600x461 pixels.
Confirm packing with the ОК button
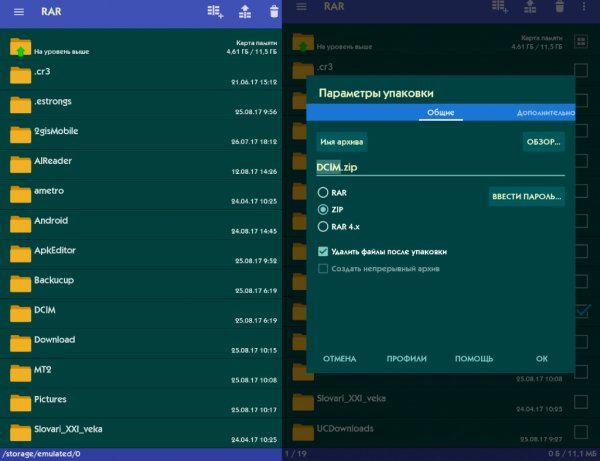click(541, 359)
